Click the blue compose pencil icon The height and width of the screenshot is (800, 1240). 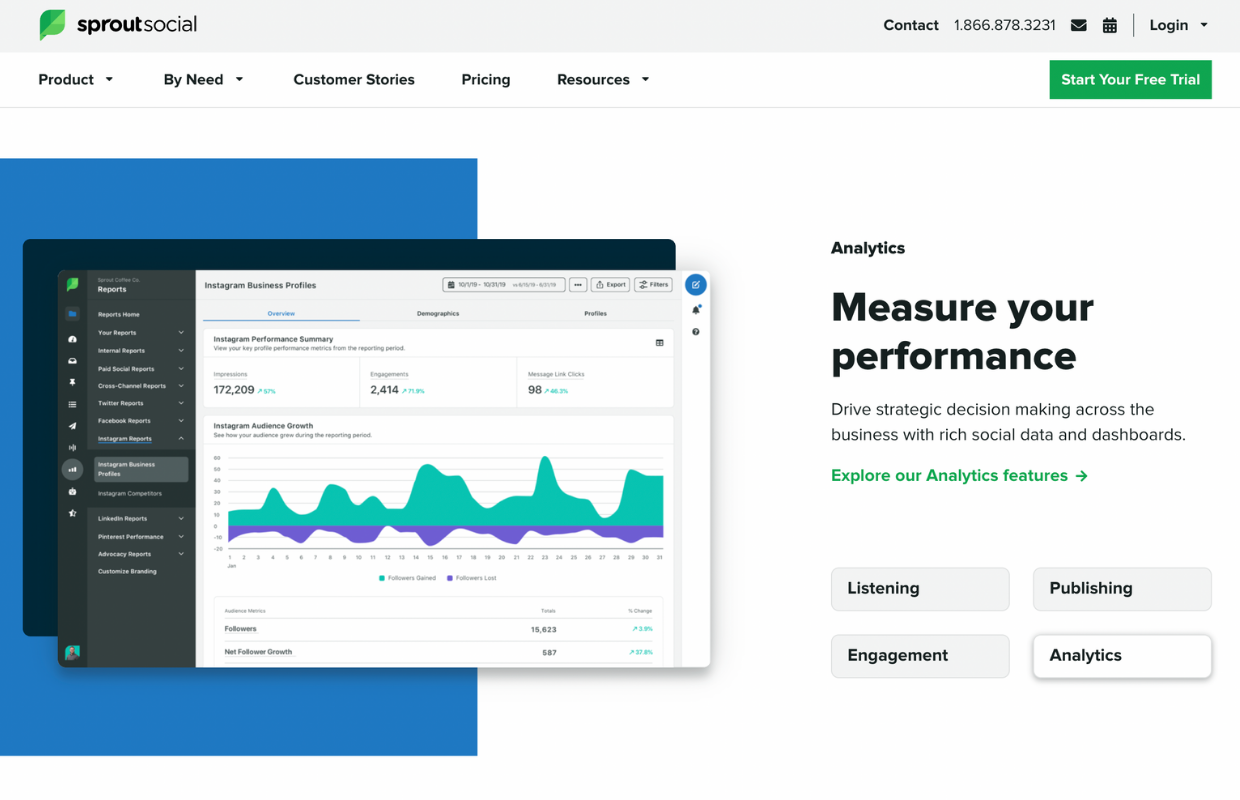pos(695,285)
